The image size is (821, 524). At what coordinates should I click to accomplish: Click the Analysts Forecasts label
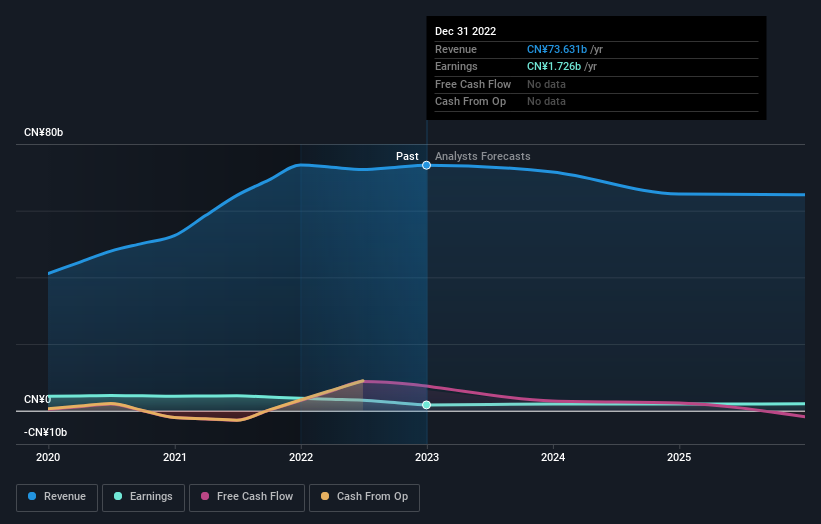(x=483, y=156)
